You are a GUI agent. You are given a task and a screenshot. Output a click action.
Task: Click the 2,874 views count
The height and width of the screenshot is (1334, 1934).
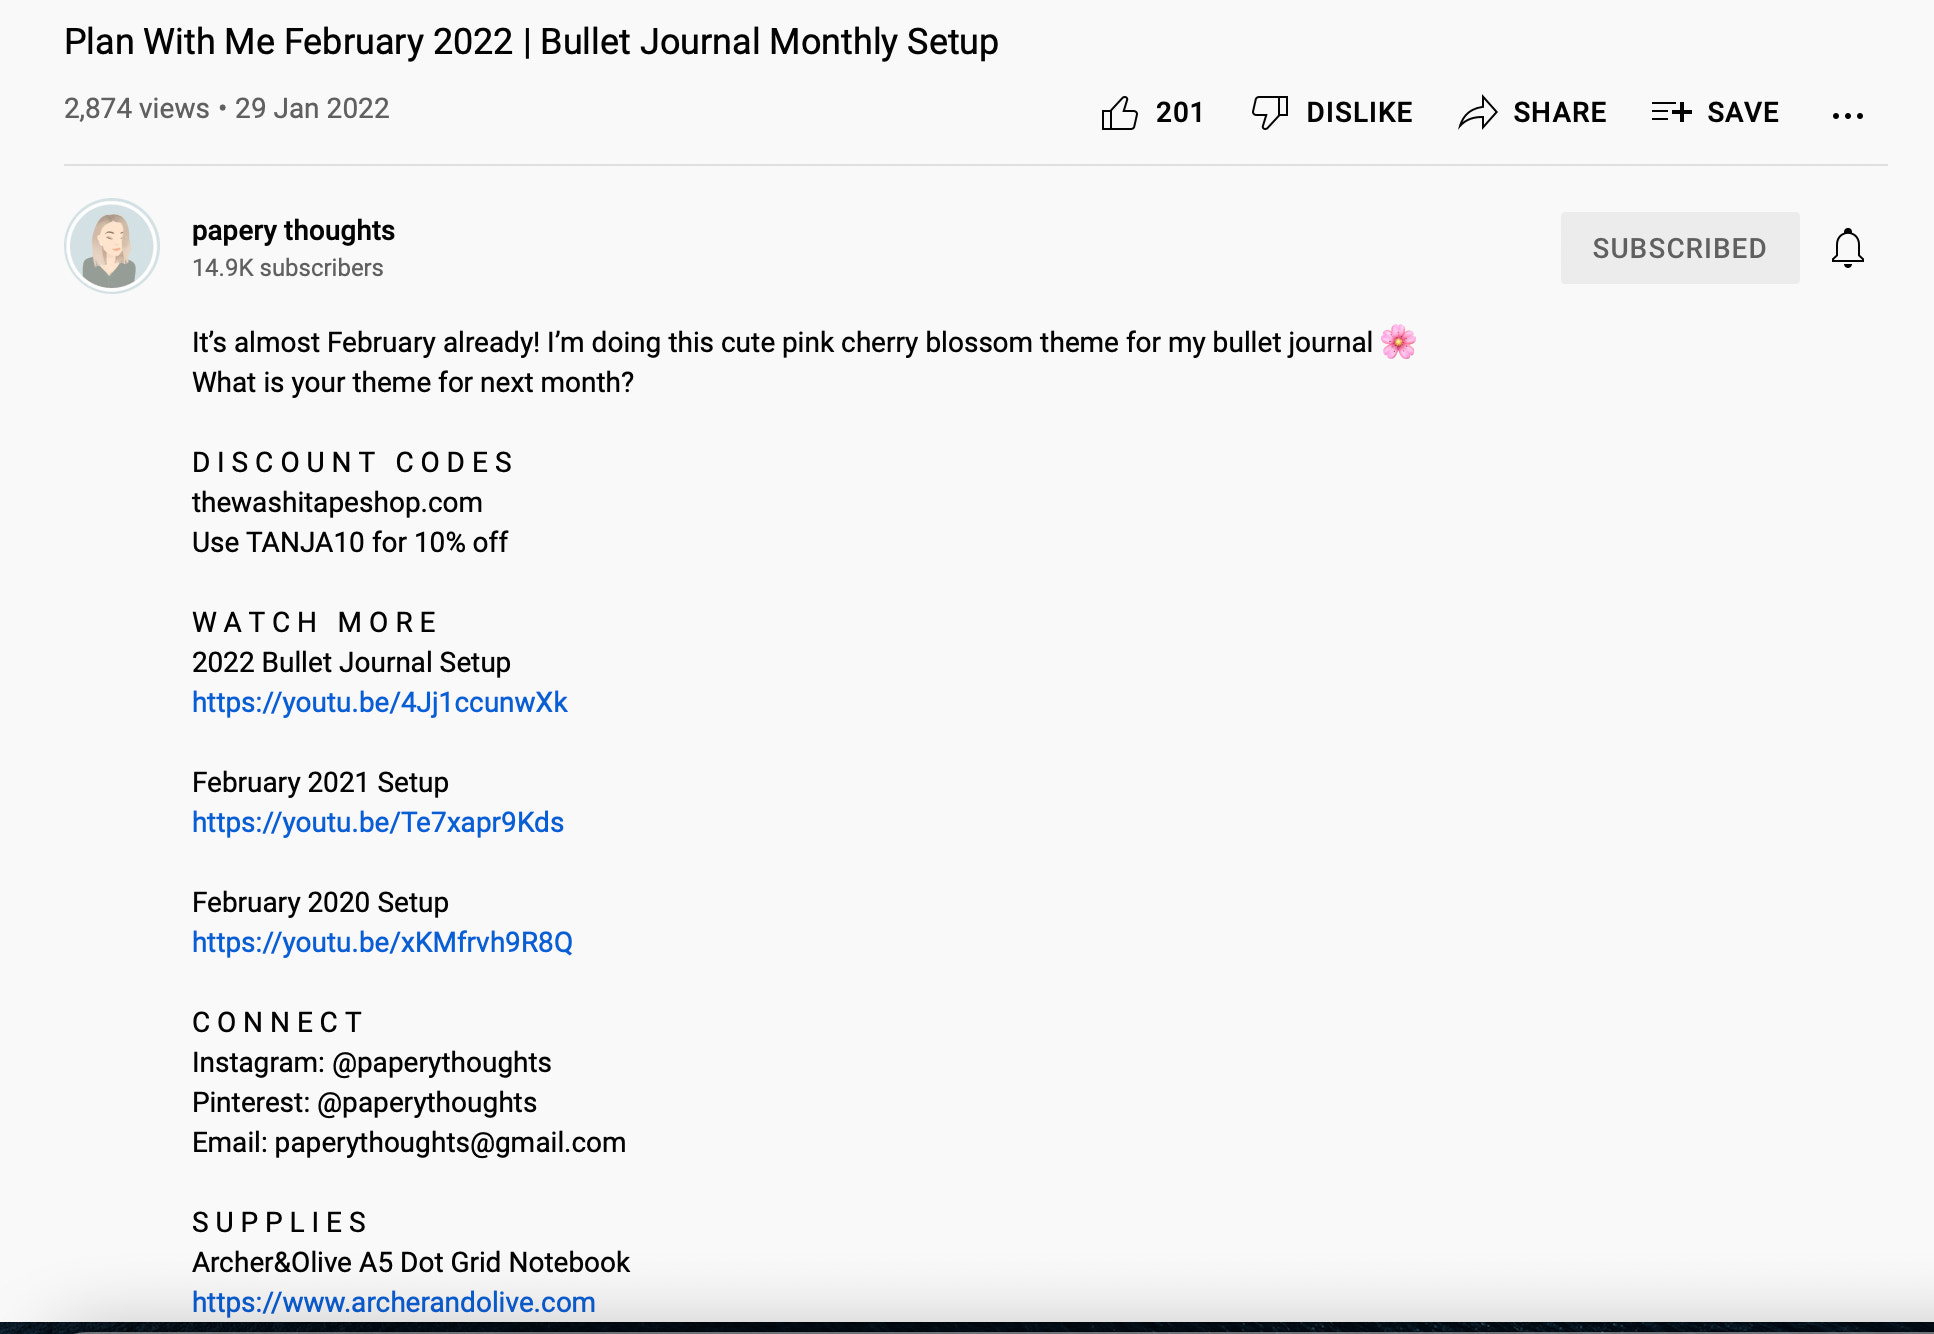(x=134, y=108)
